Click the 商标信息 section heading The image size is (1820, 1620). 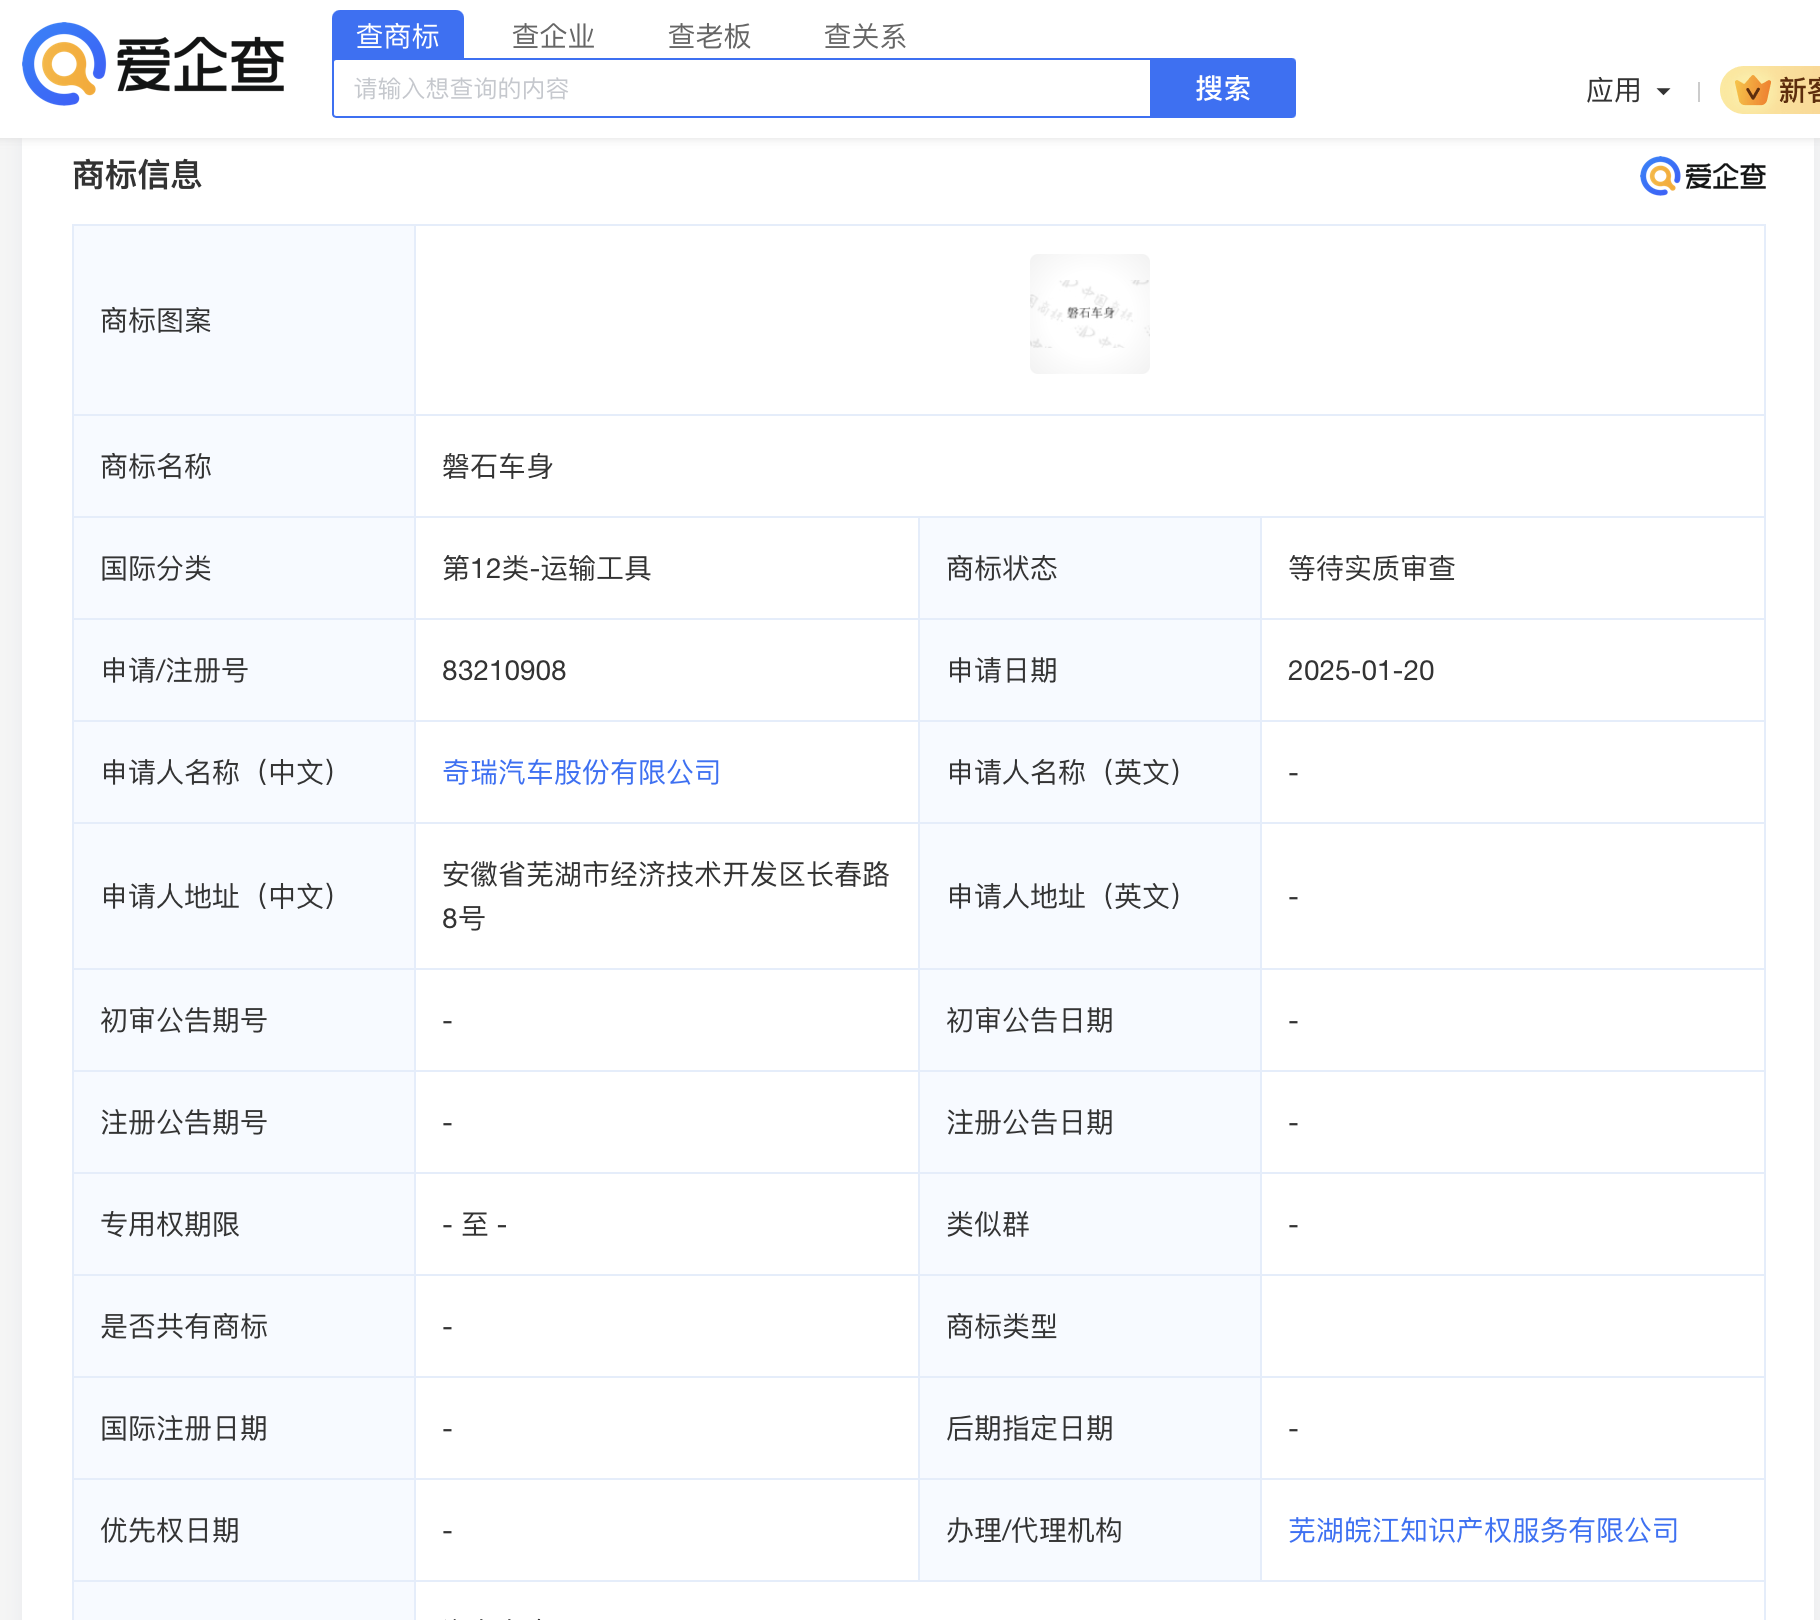pyautogui.click(x=137, y=175)
